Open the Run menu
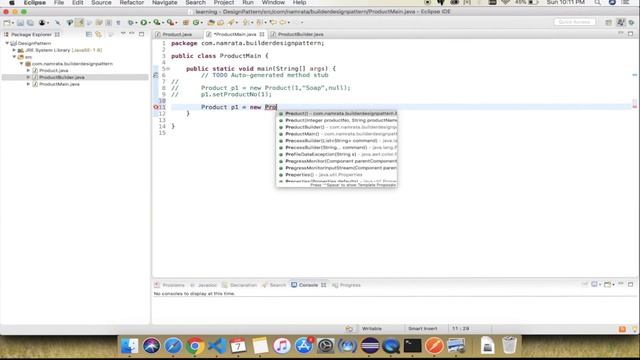Screen dimensions: 640x360 (x=248, y=2)
